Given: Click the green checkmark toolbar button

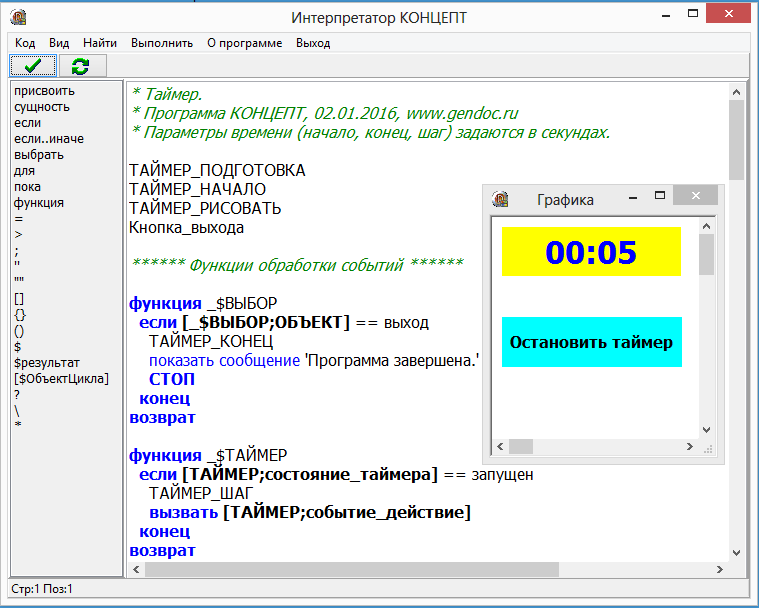Looking at the screenshot, I should [x=33, y=66].
